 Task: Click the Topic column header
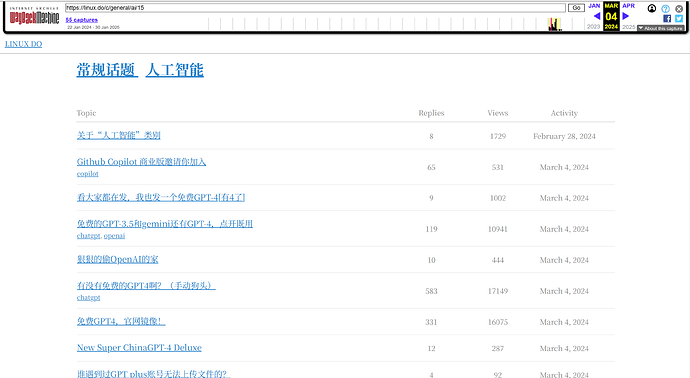86,113
